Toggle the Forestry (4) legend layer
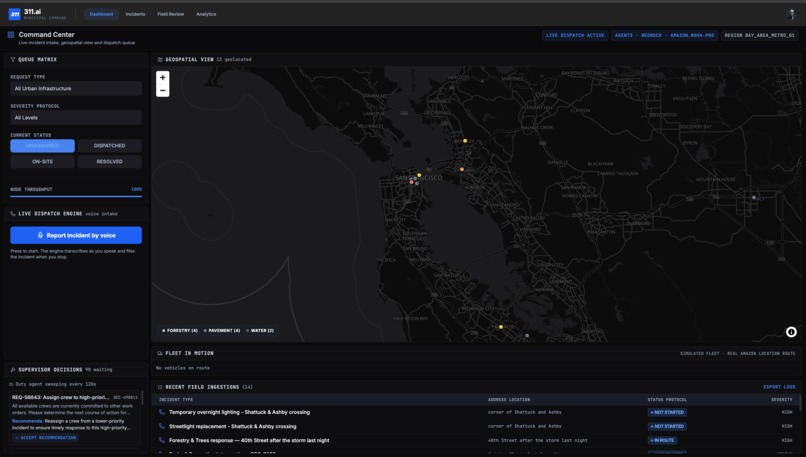Screen dimensions: 806x457 (x=180, y=331)
